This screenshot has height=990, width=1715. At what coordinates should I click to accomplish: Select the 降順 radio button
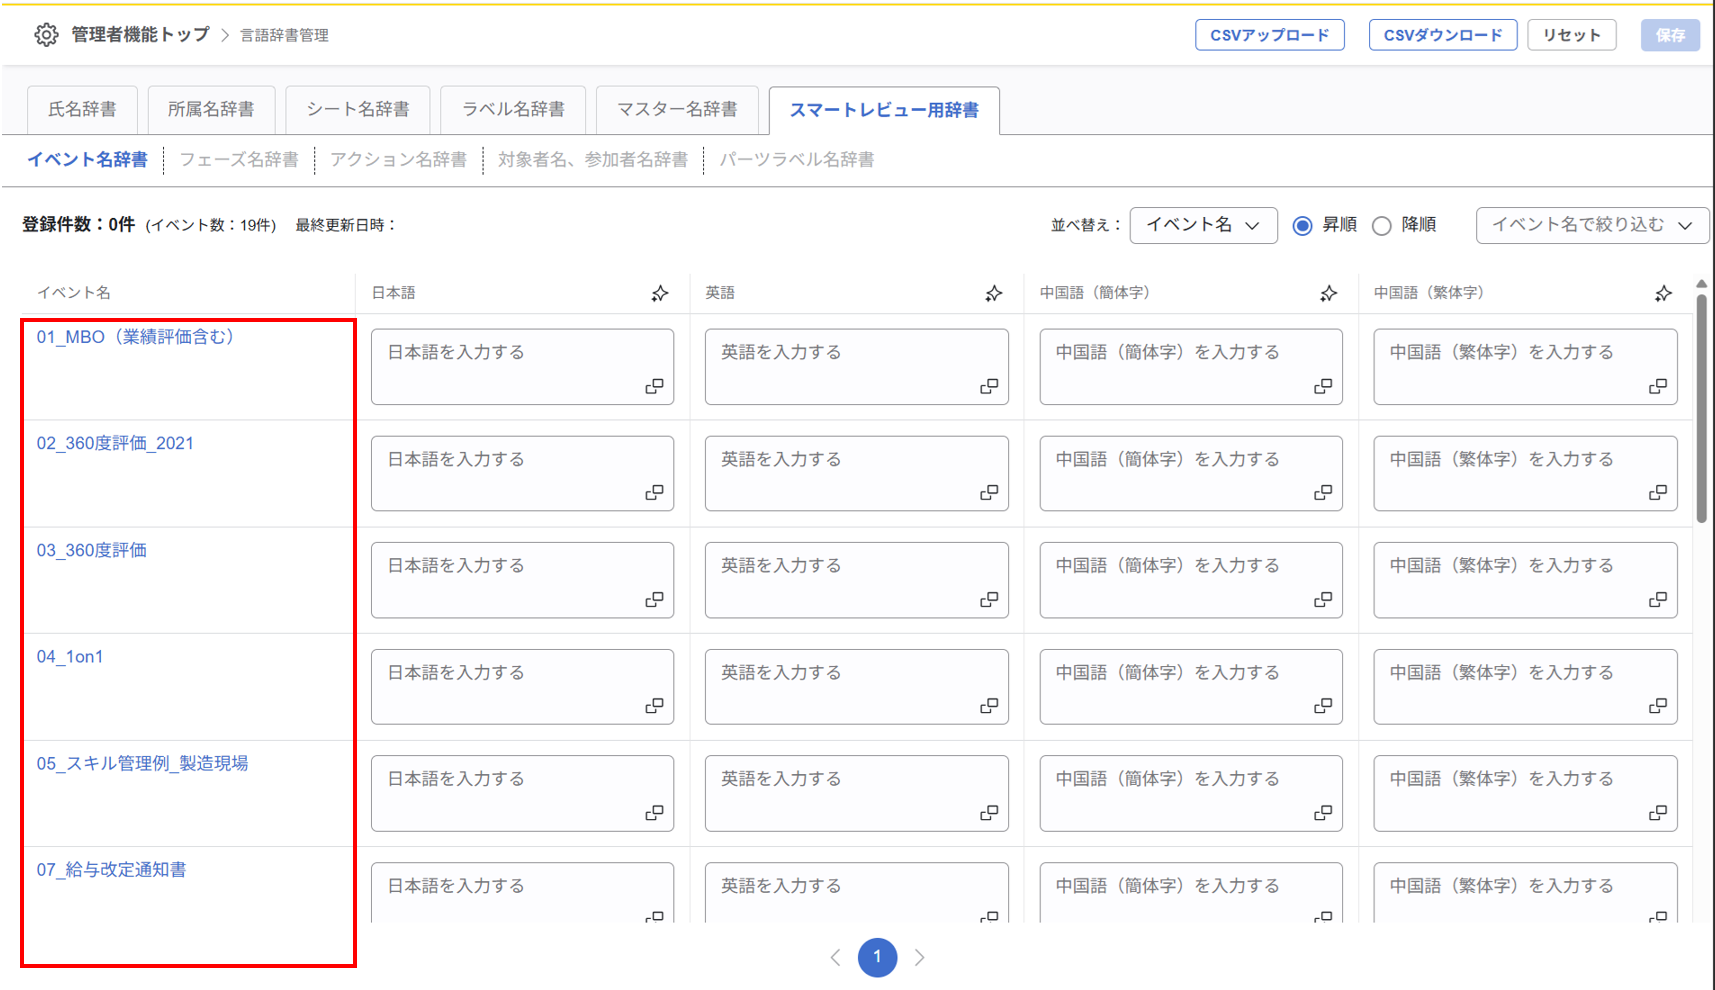click(x=1381, y=226)
